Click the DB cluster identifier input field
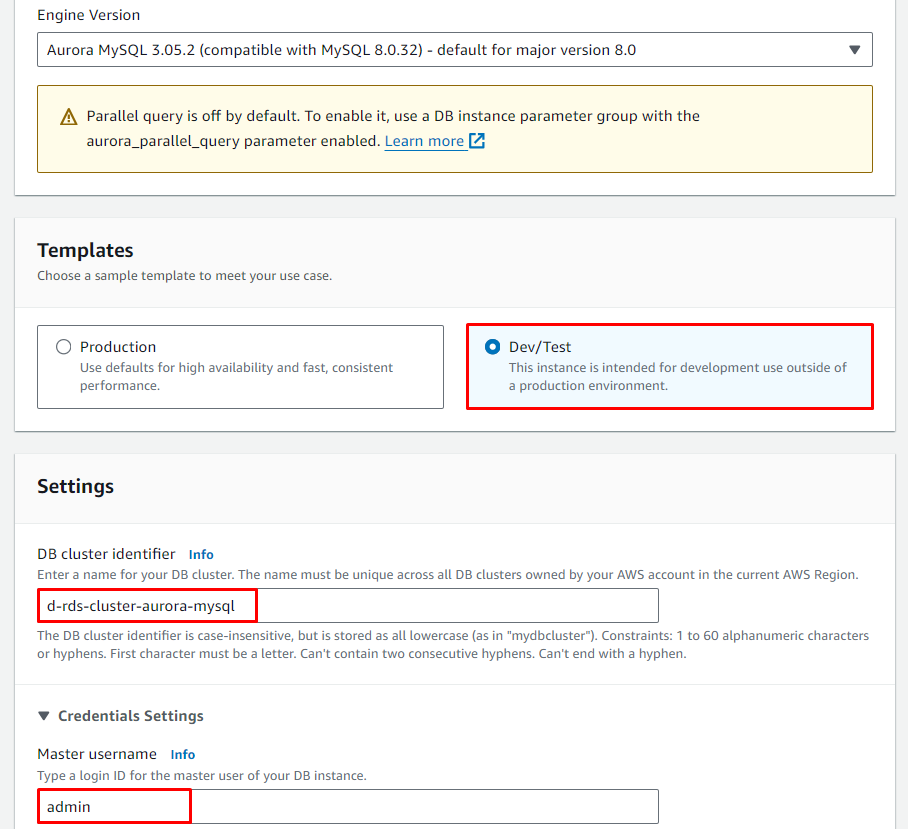The image size is (908, 829). click(348, 606)
